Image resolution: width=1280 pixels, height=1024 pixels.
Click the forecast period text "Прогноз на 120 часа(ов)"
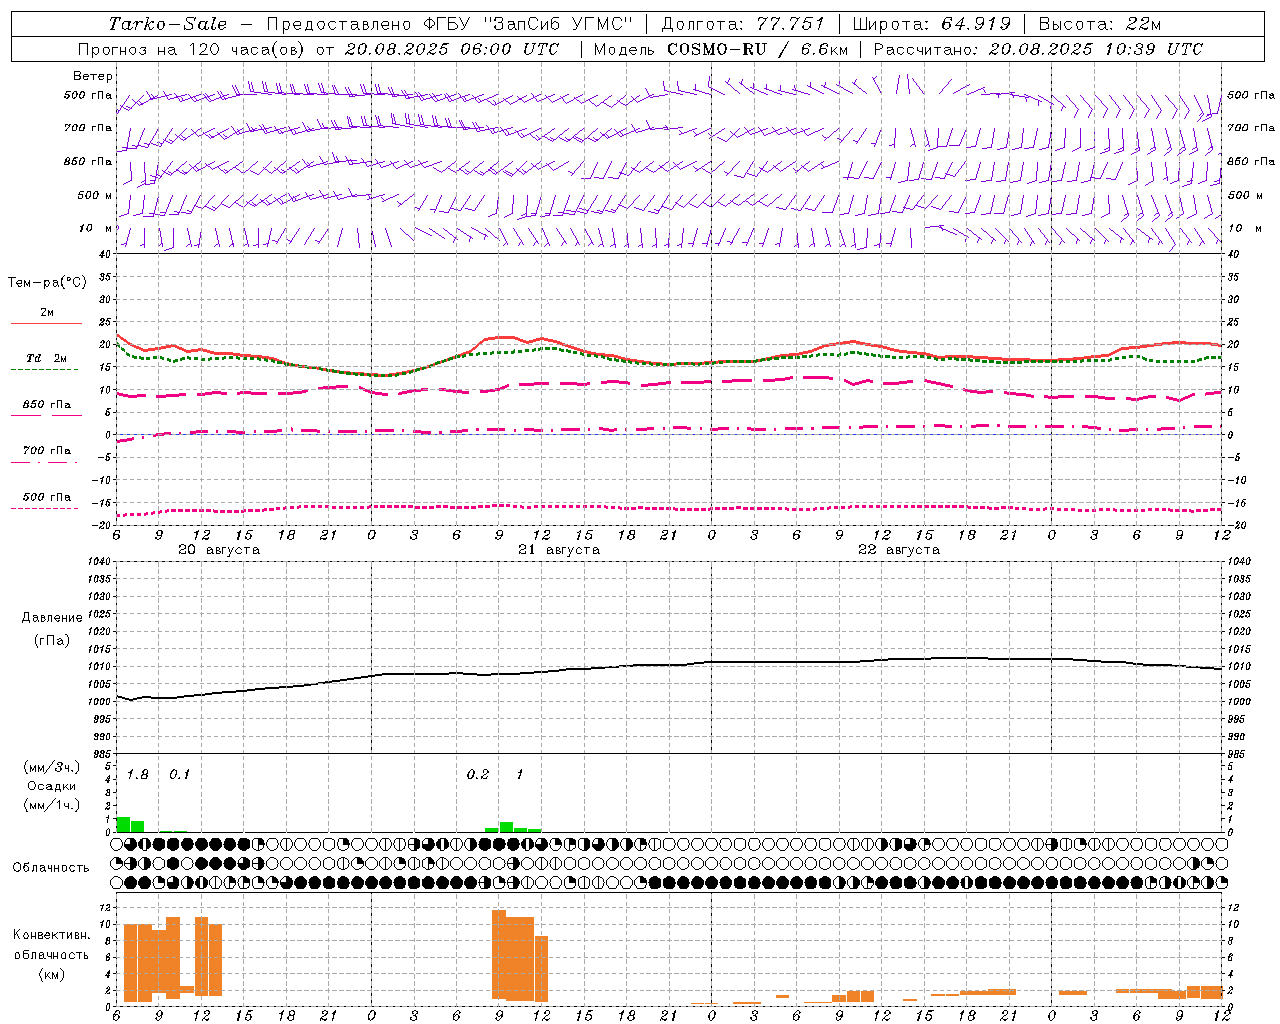(x=192, y=49)
